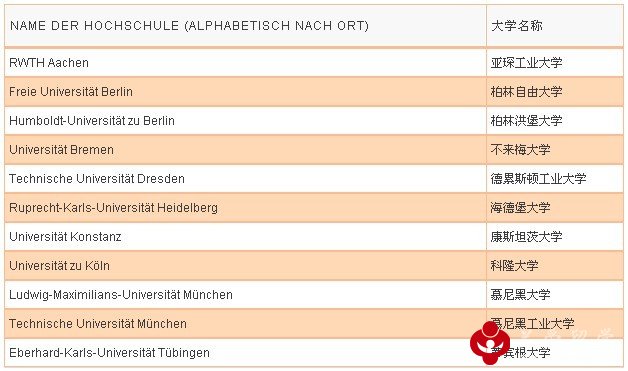This screenshot has height=371, width=628.
Task: Select the 亚琛工业大学 cell
Action: point(555,63)
